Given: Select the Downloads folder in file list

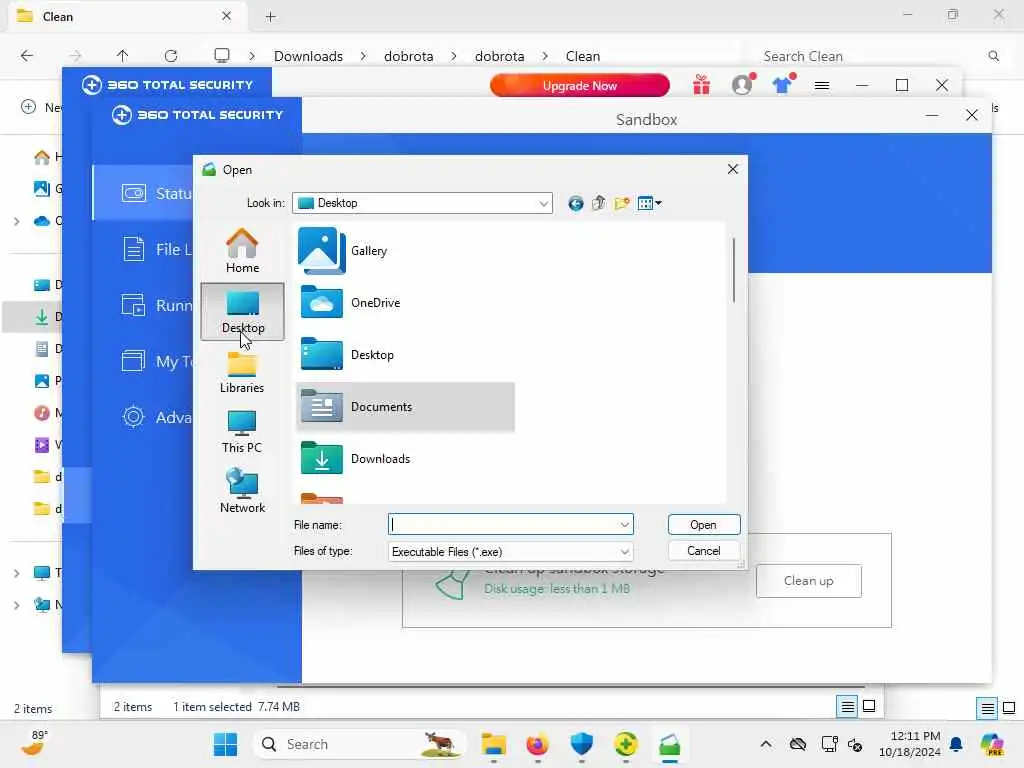Looking at the screenshot, I should tap(355, 458).
